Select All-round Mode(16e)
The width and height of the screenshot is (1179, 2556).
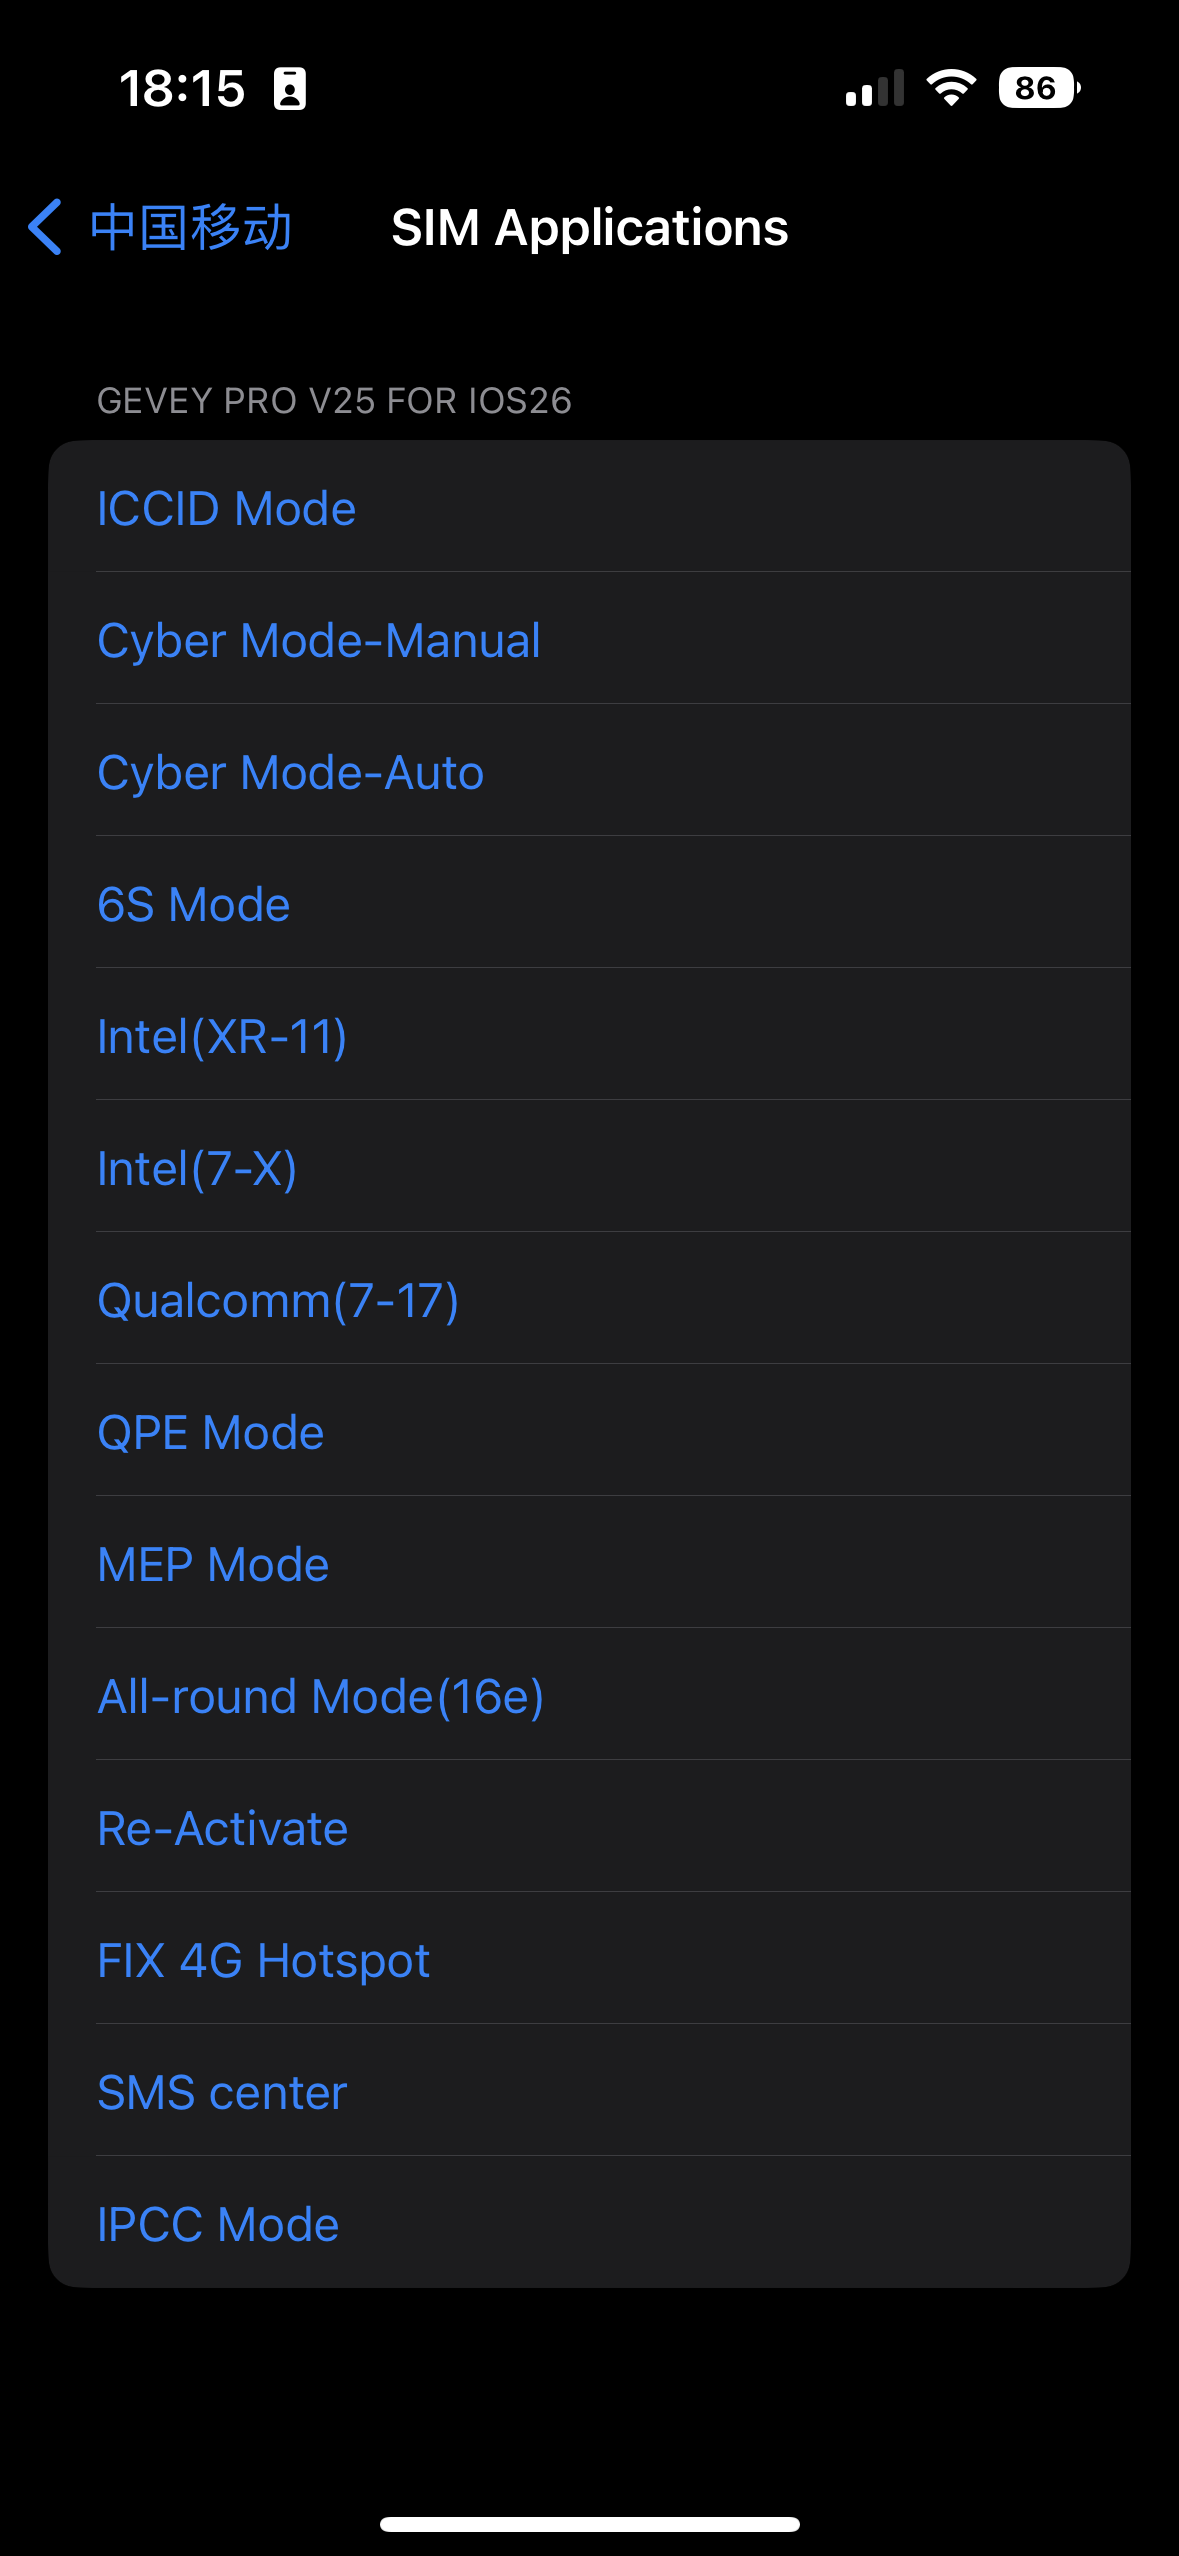(320, 1696)
